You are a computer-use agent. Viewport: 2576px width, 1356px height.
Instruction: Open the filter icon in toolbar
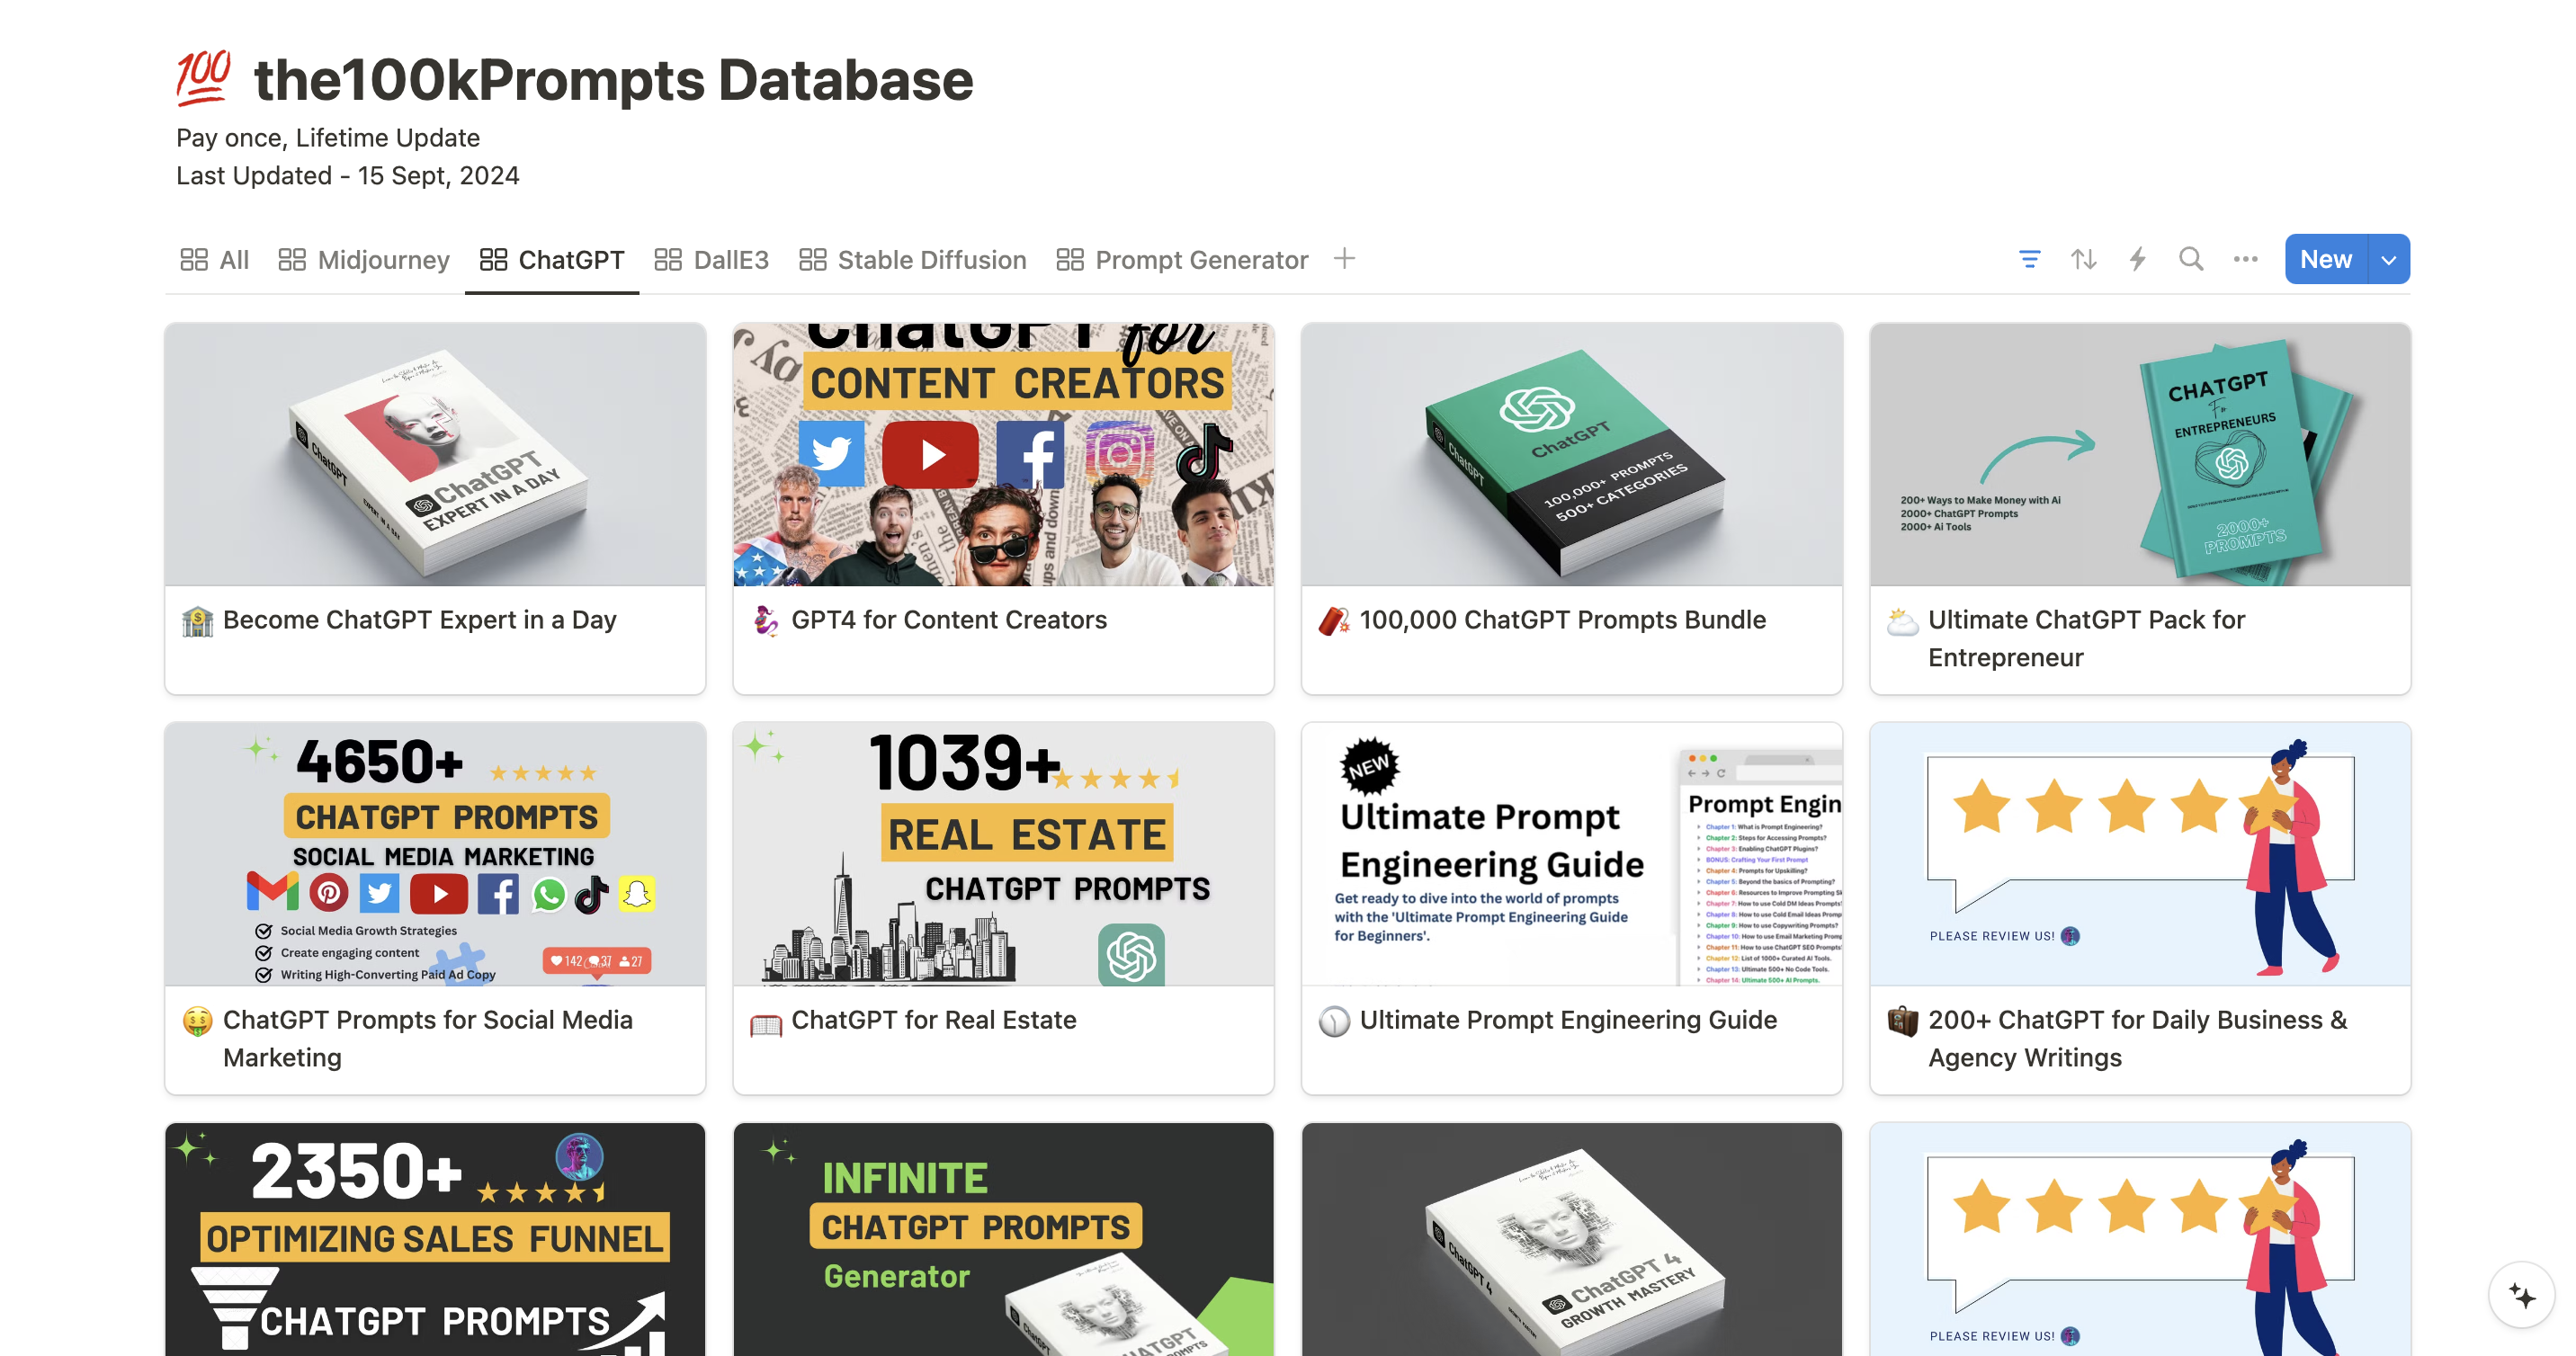tap(2029, 260)
